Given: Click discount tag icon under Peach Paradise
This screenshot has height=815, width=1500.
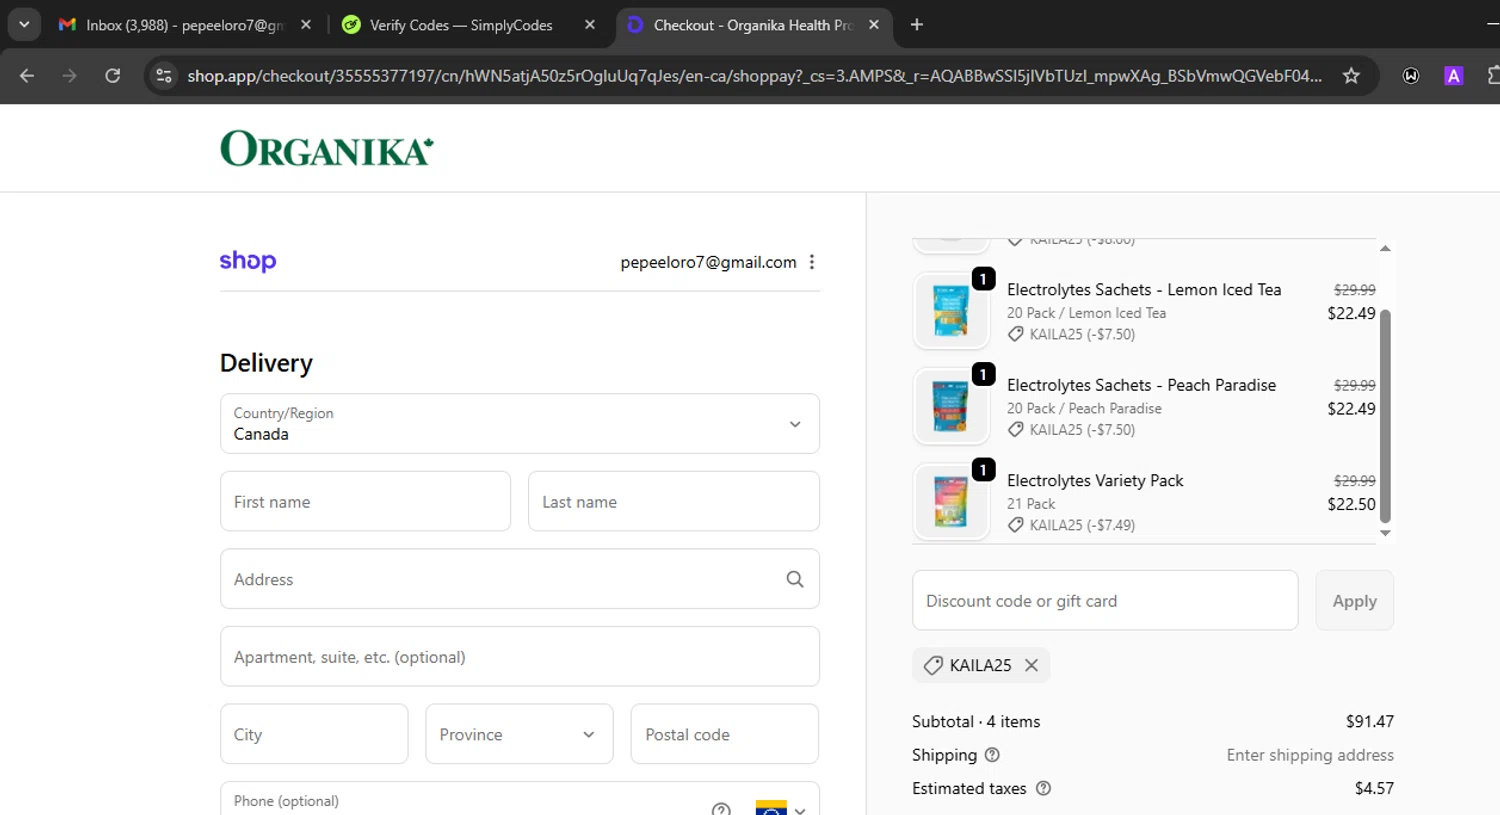Looking at the screenshot, I should click(1016, 430).
